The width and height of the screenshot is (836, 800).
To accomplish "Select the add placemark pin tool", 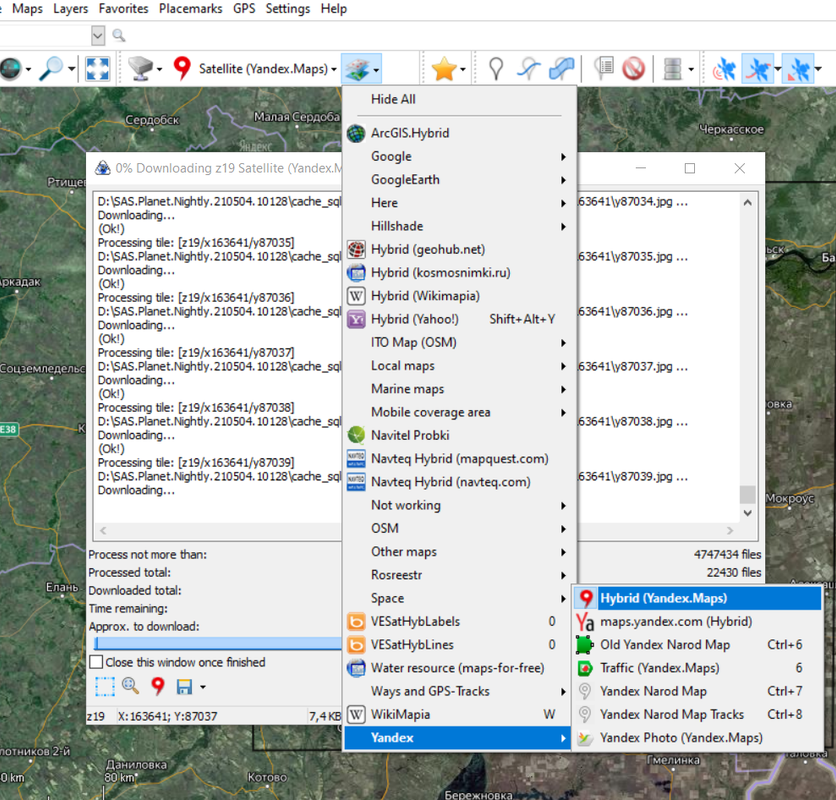I will point(496,69).
